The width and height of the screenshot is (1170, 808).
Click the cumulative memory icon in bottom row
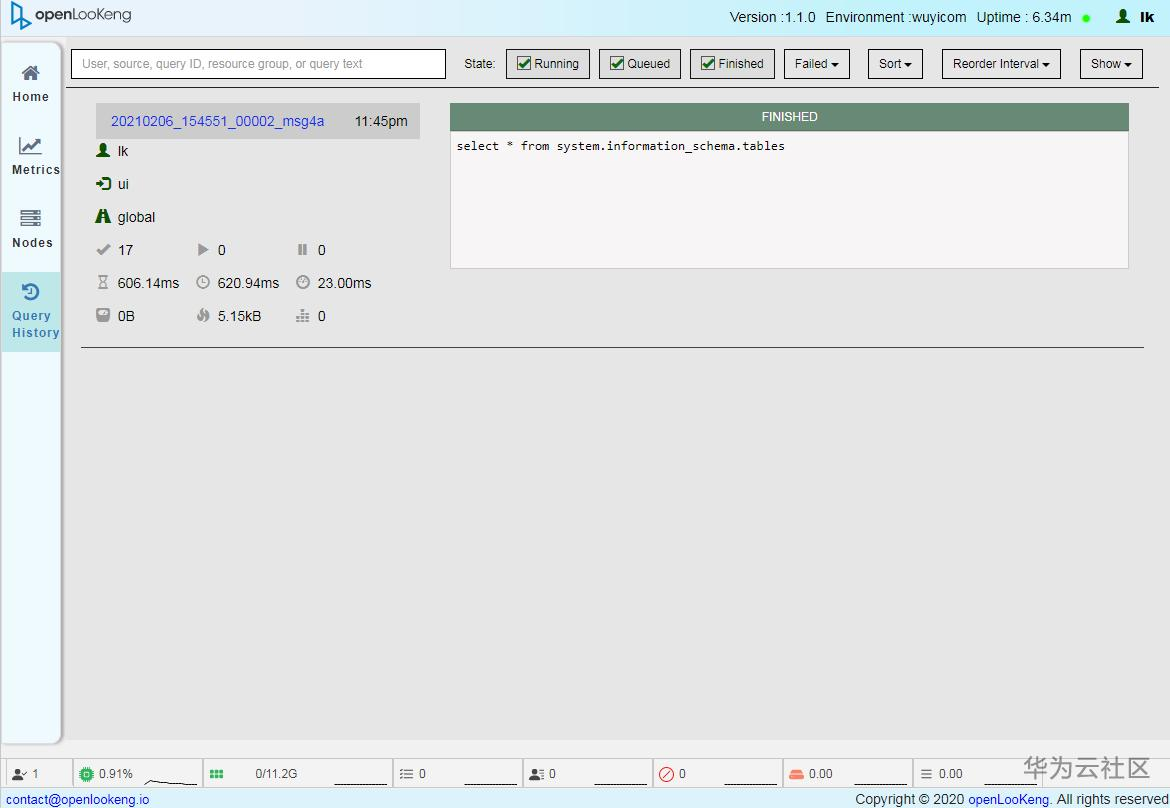click(302, 316)
